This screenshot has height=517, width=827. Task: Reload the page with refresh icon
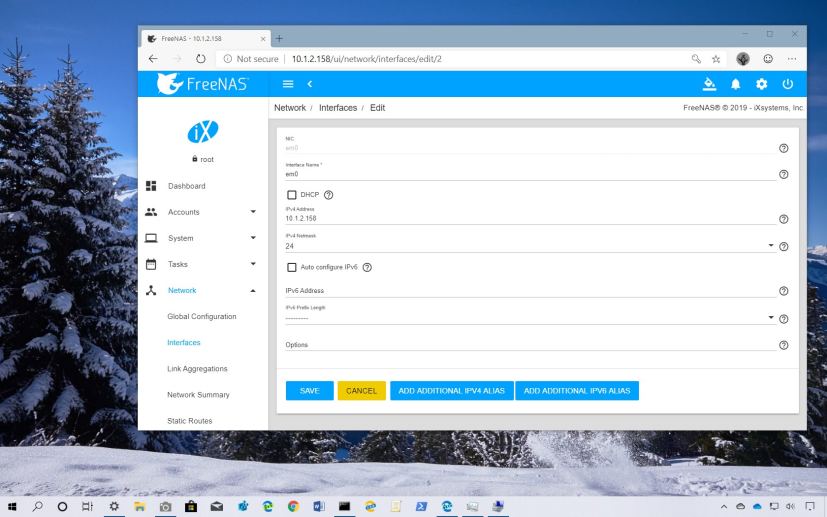point(200,59)
